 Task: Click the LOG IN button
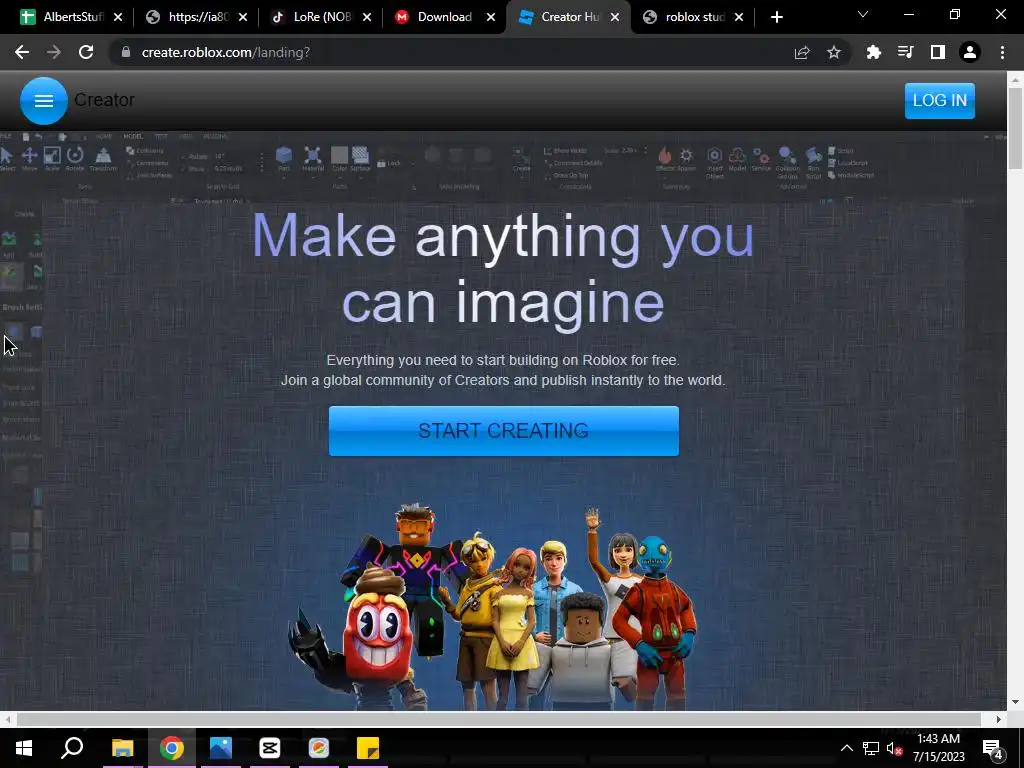click(x=939, y=101)
